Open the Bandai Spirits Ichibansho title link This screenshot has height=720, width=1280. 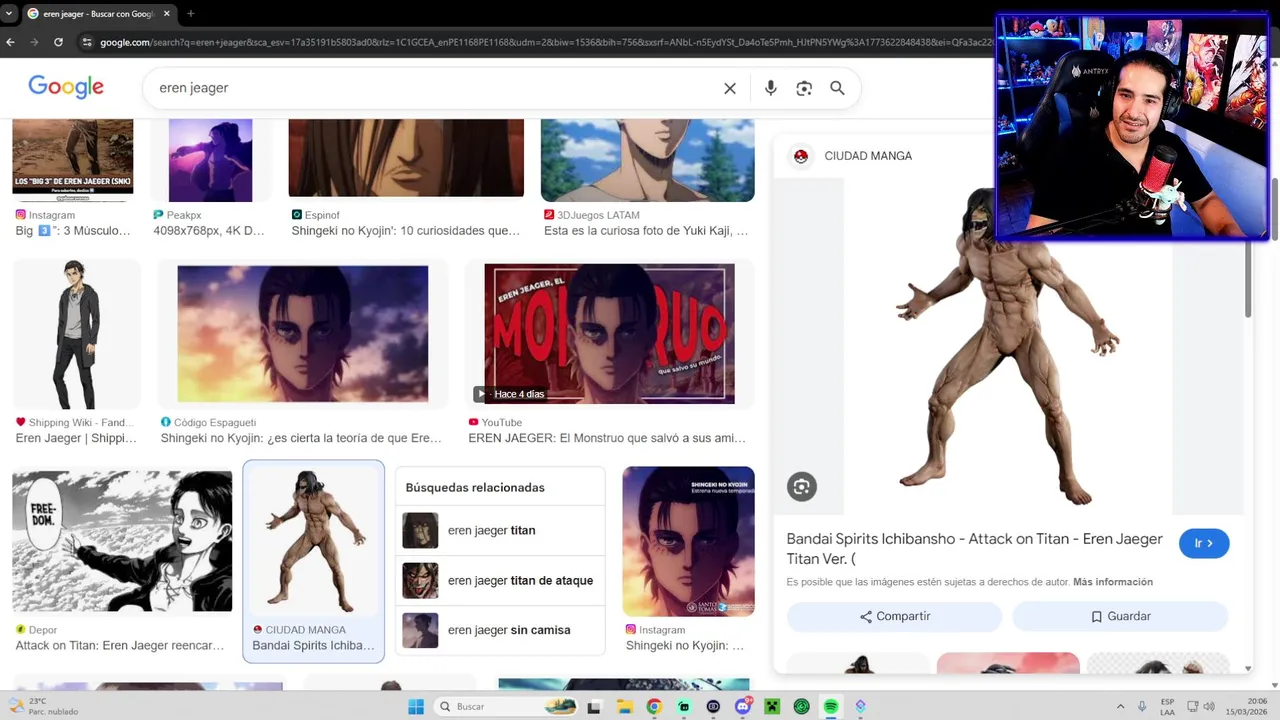coord(974,548)
